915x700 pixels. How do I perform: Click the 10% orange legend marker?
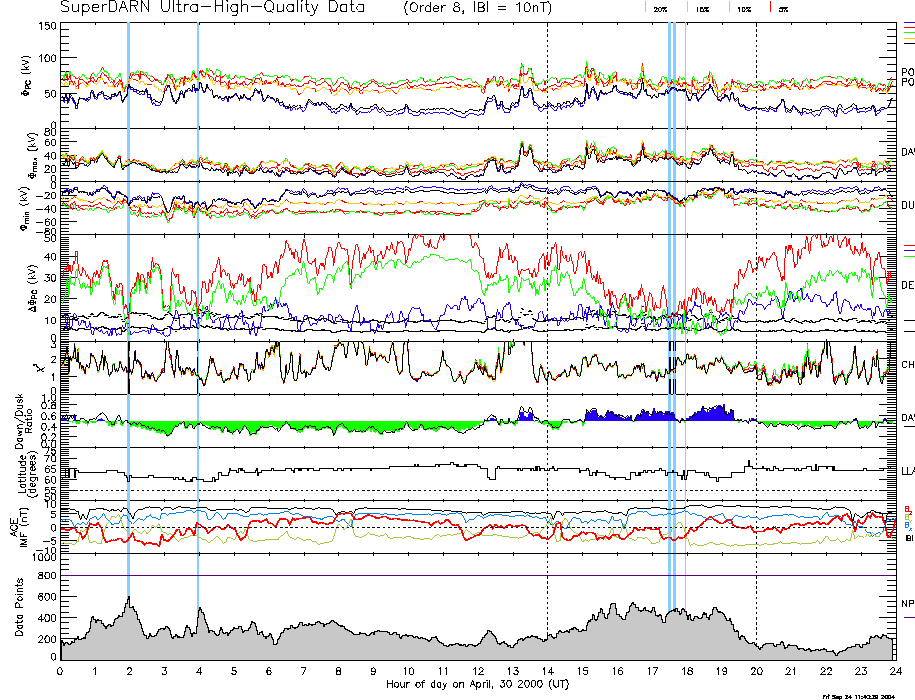click(729, 7)
